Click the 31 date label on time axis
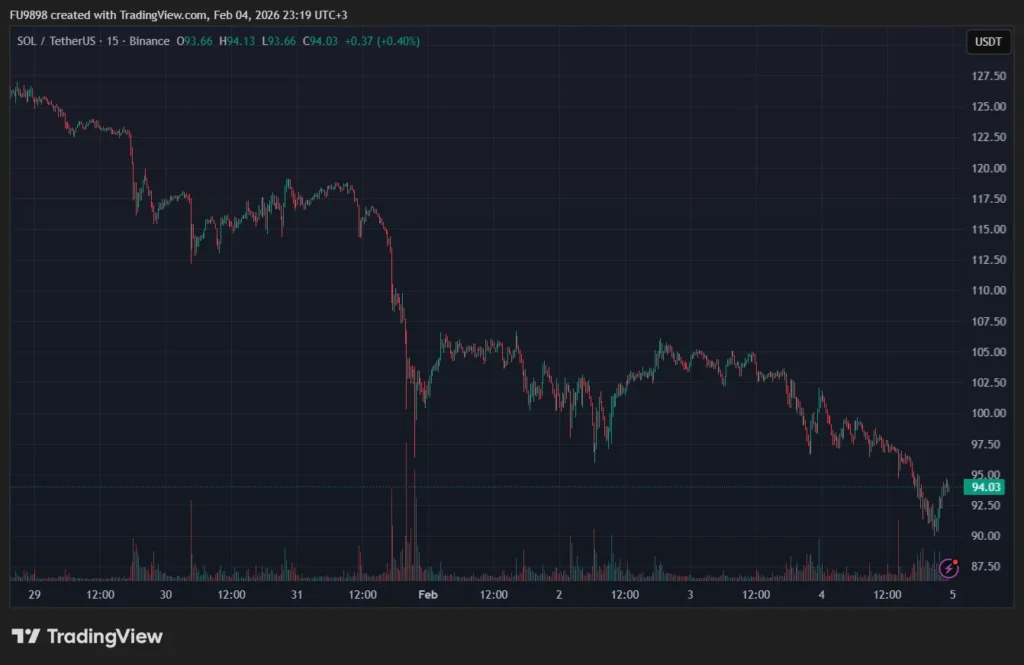 296,594
